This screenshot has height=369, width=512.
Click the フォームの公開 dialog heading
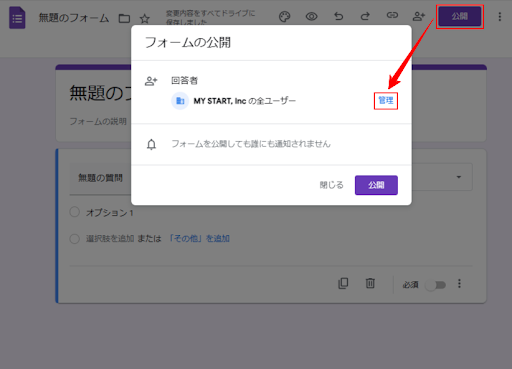click(x=188, y=43)
